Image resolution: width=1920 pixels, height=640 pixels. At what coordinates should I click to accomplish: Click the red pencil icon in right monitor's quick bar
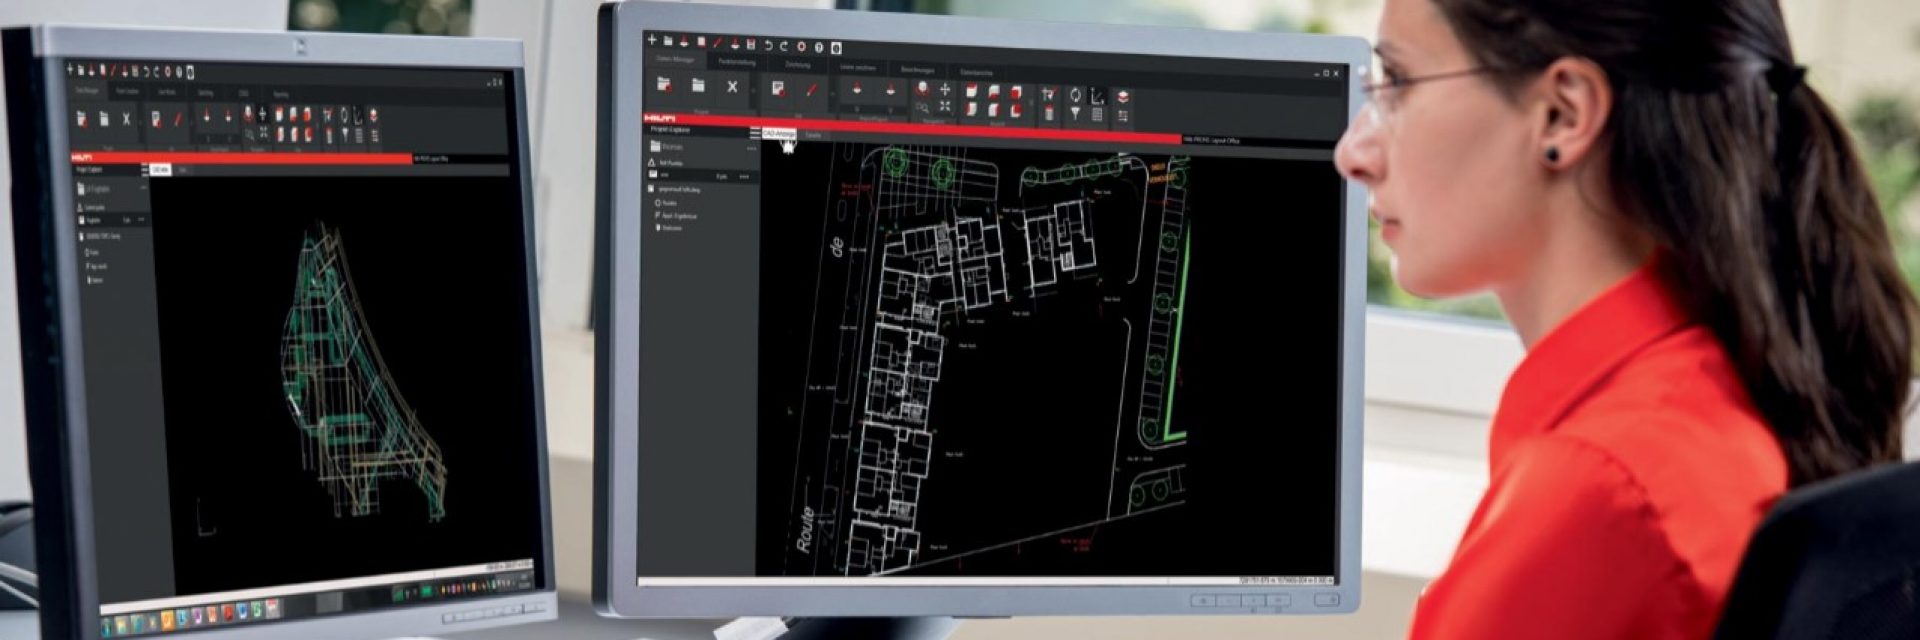717,42
